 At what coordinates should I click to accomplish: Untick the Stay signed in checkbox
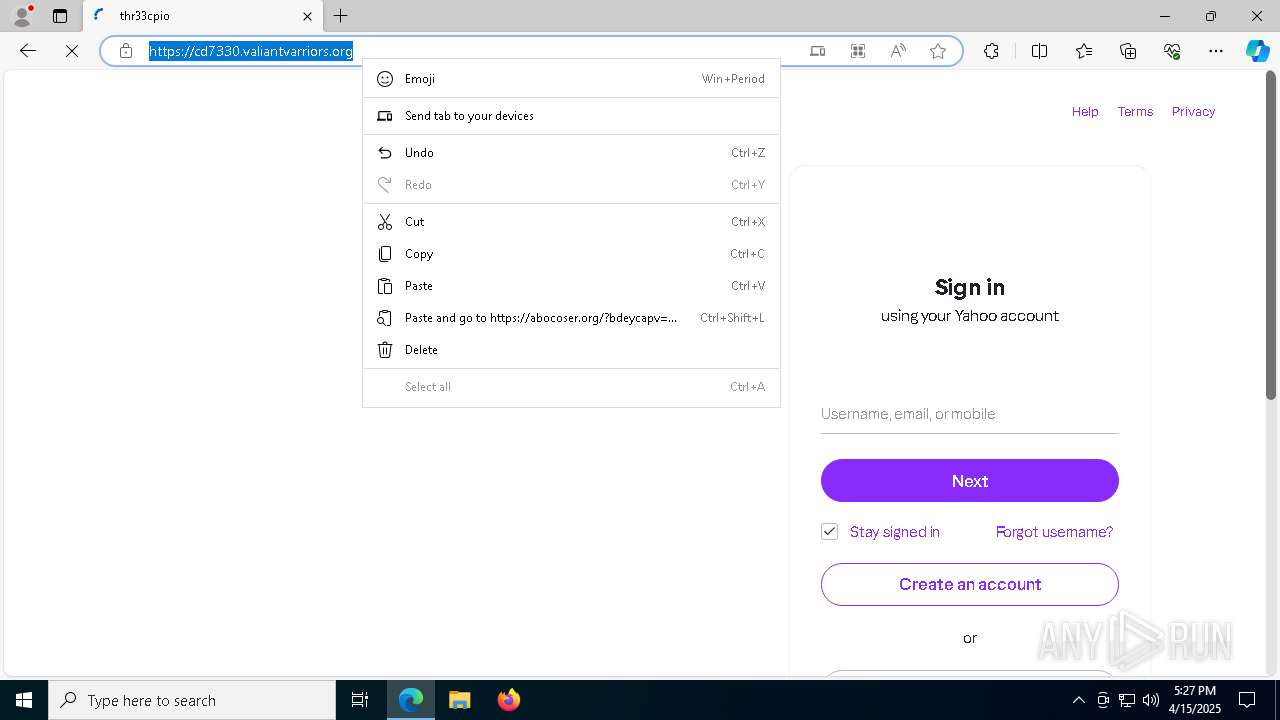[x=829, y=532]
